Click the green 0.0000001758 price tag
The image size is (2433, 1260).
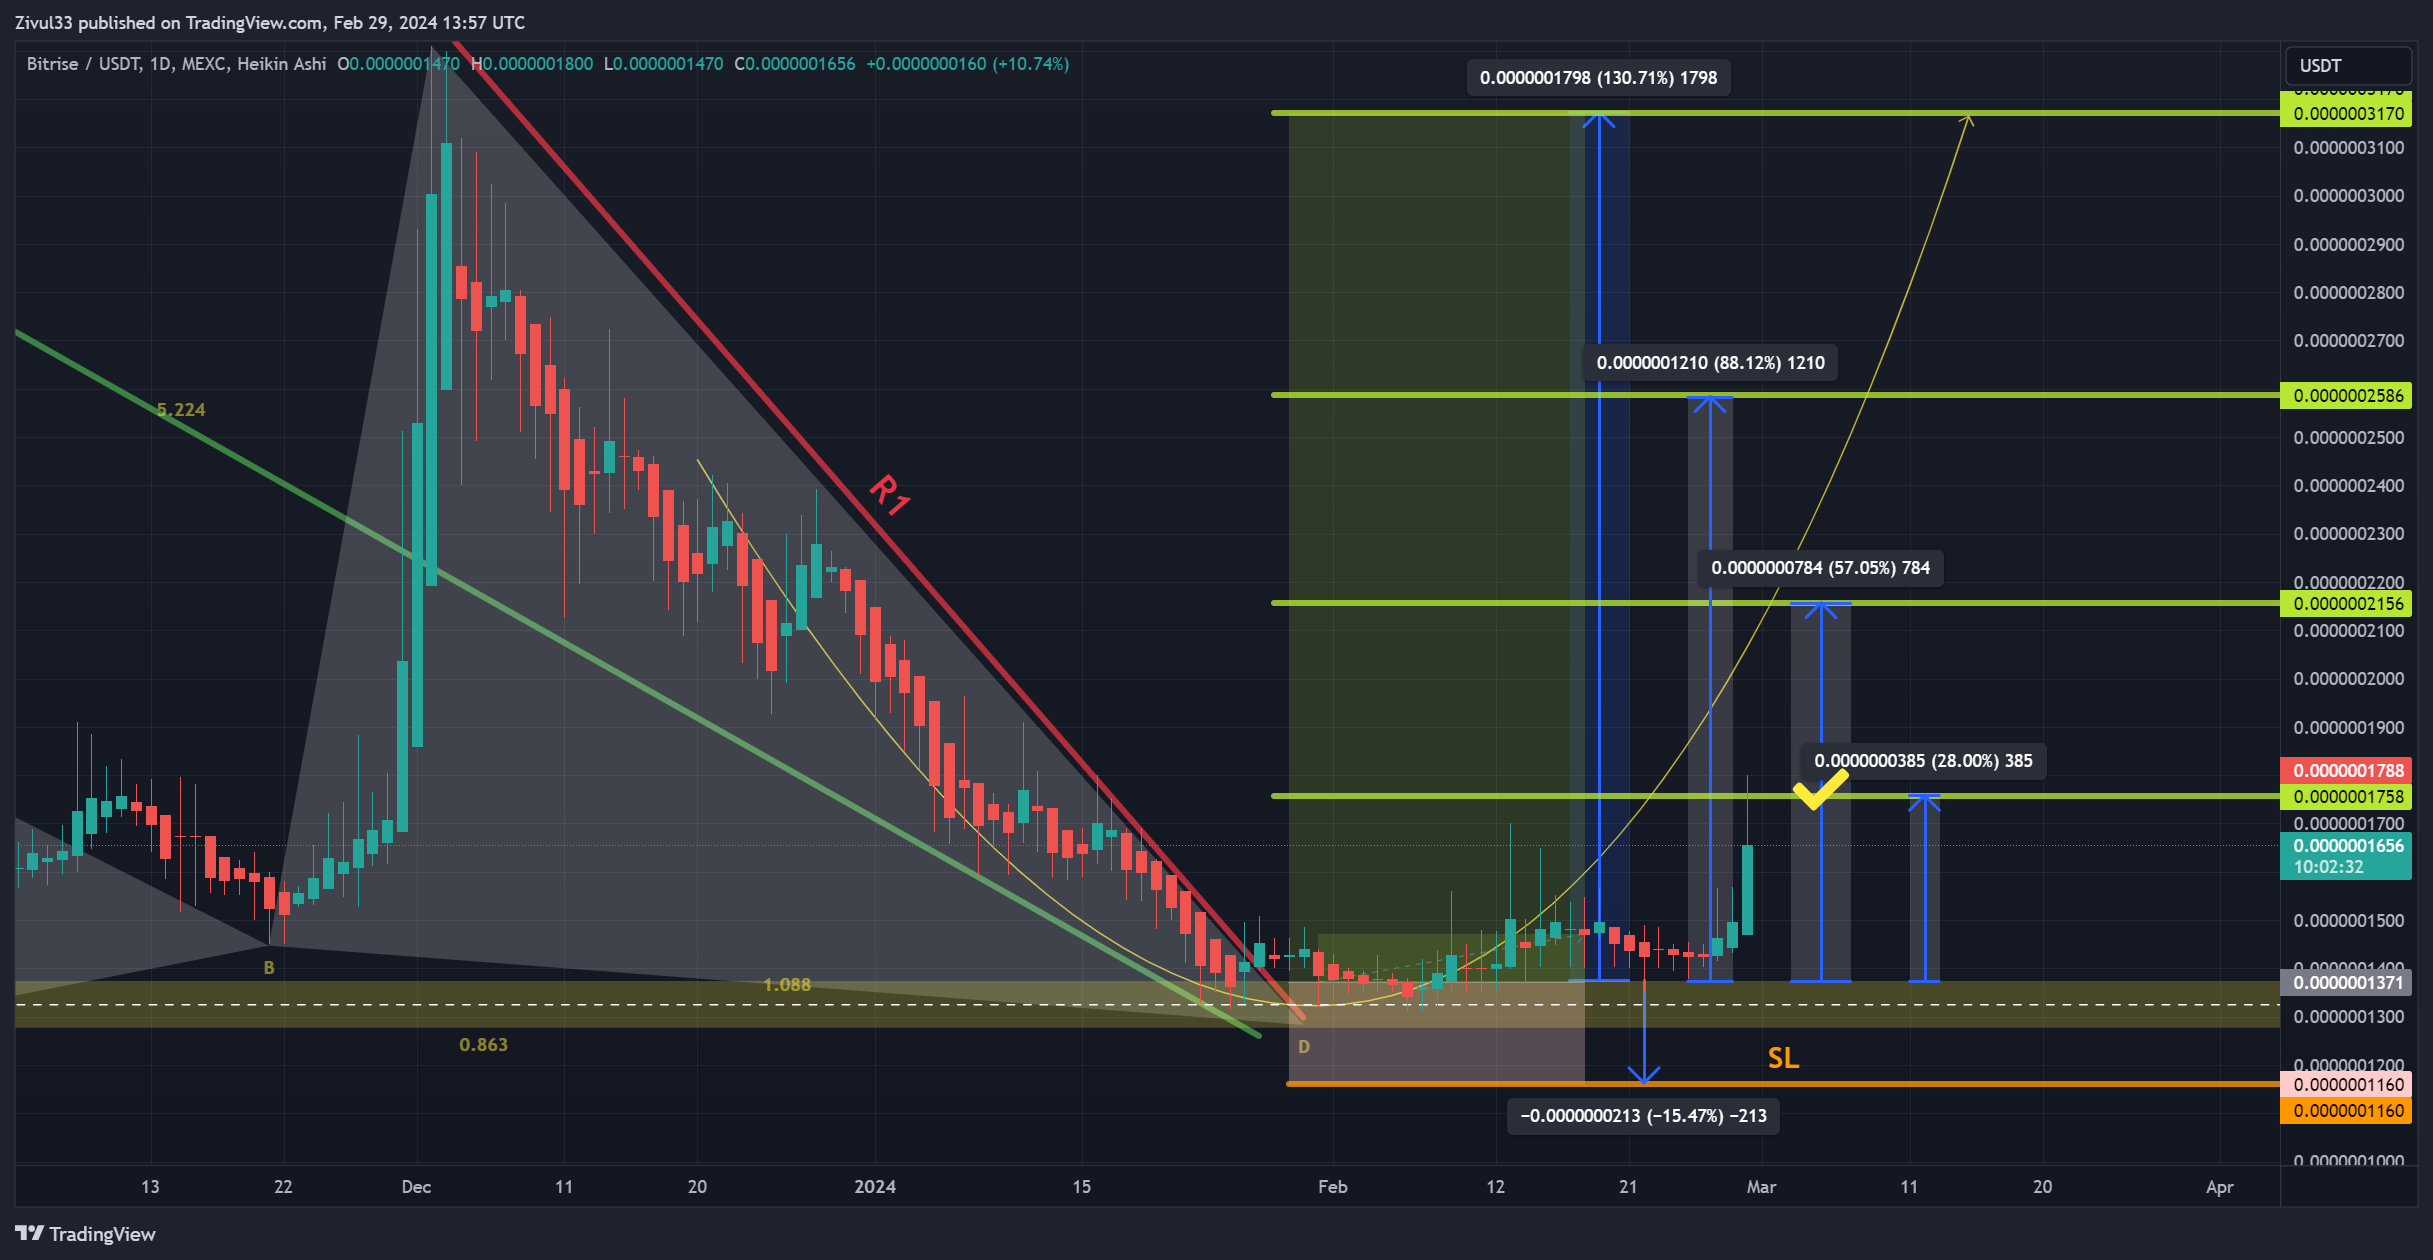[2346, 797]
